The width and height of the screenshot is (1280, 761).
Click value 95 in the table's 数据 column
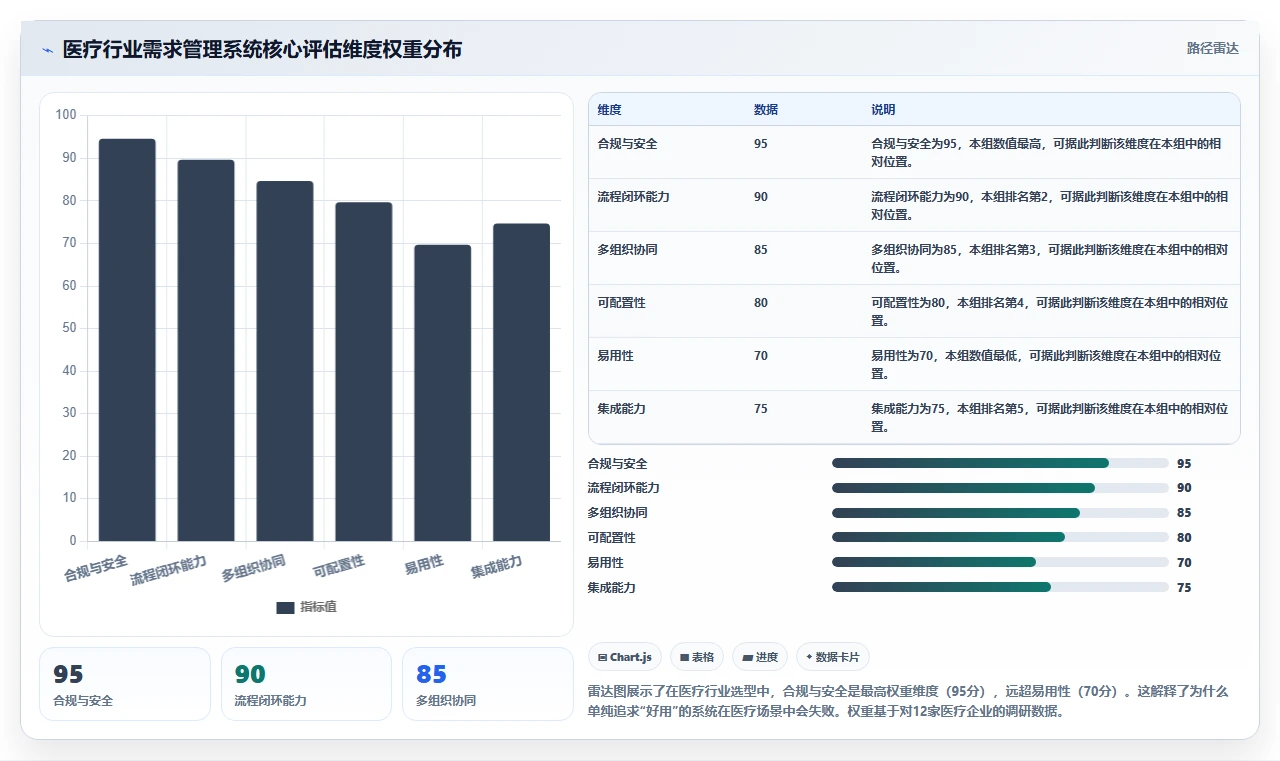point(761,144)
